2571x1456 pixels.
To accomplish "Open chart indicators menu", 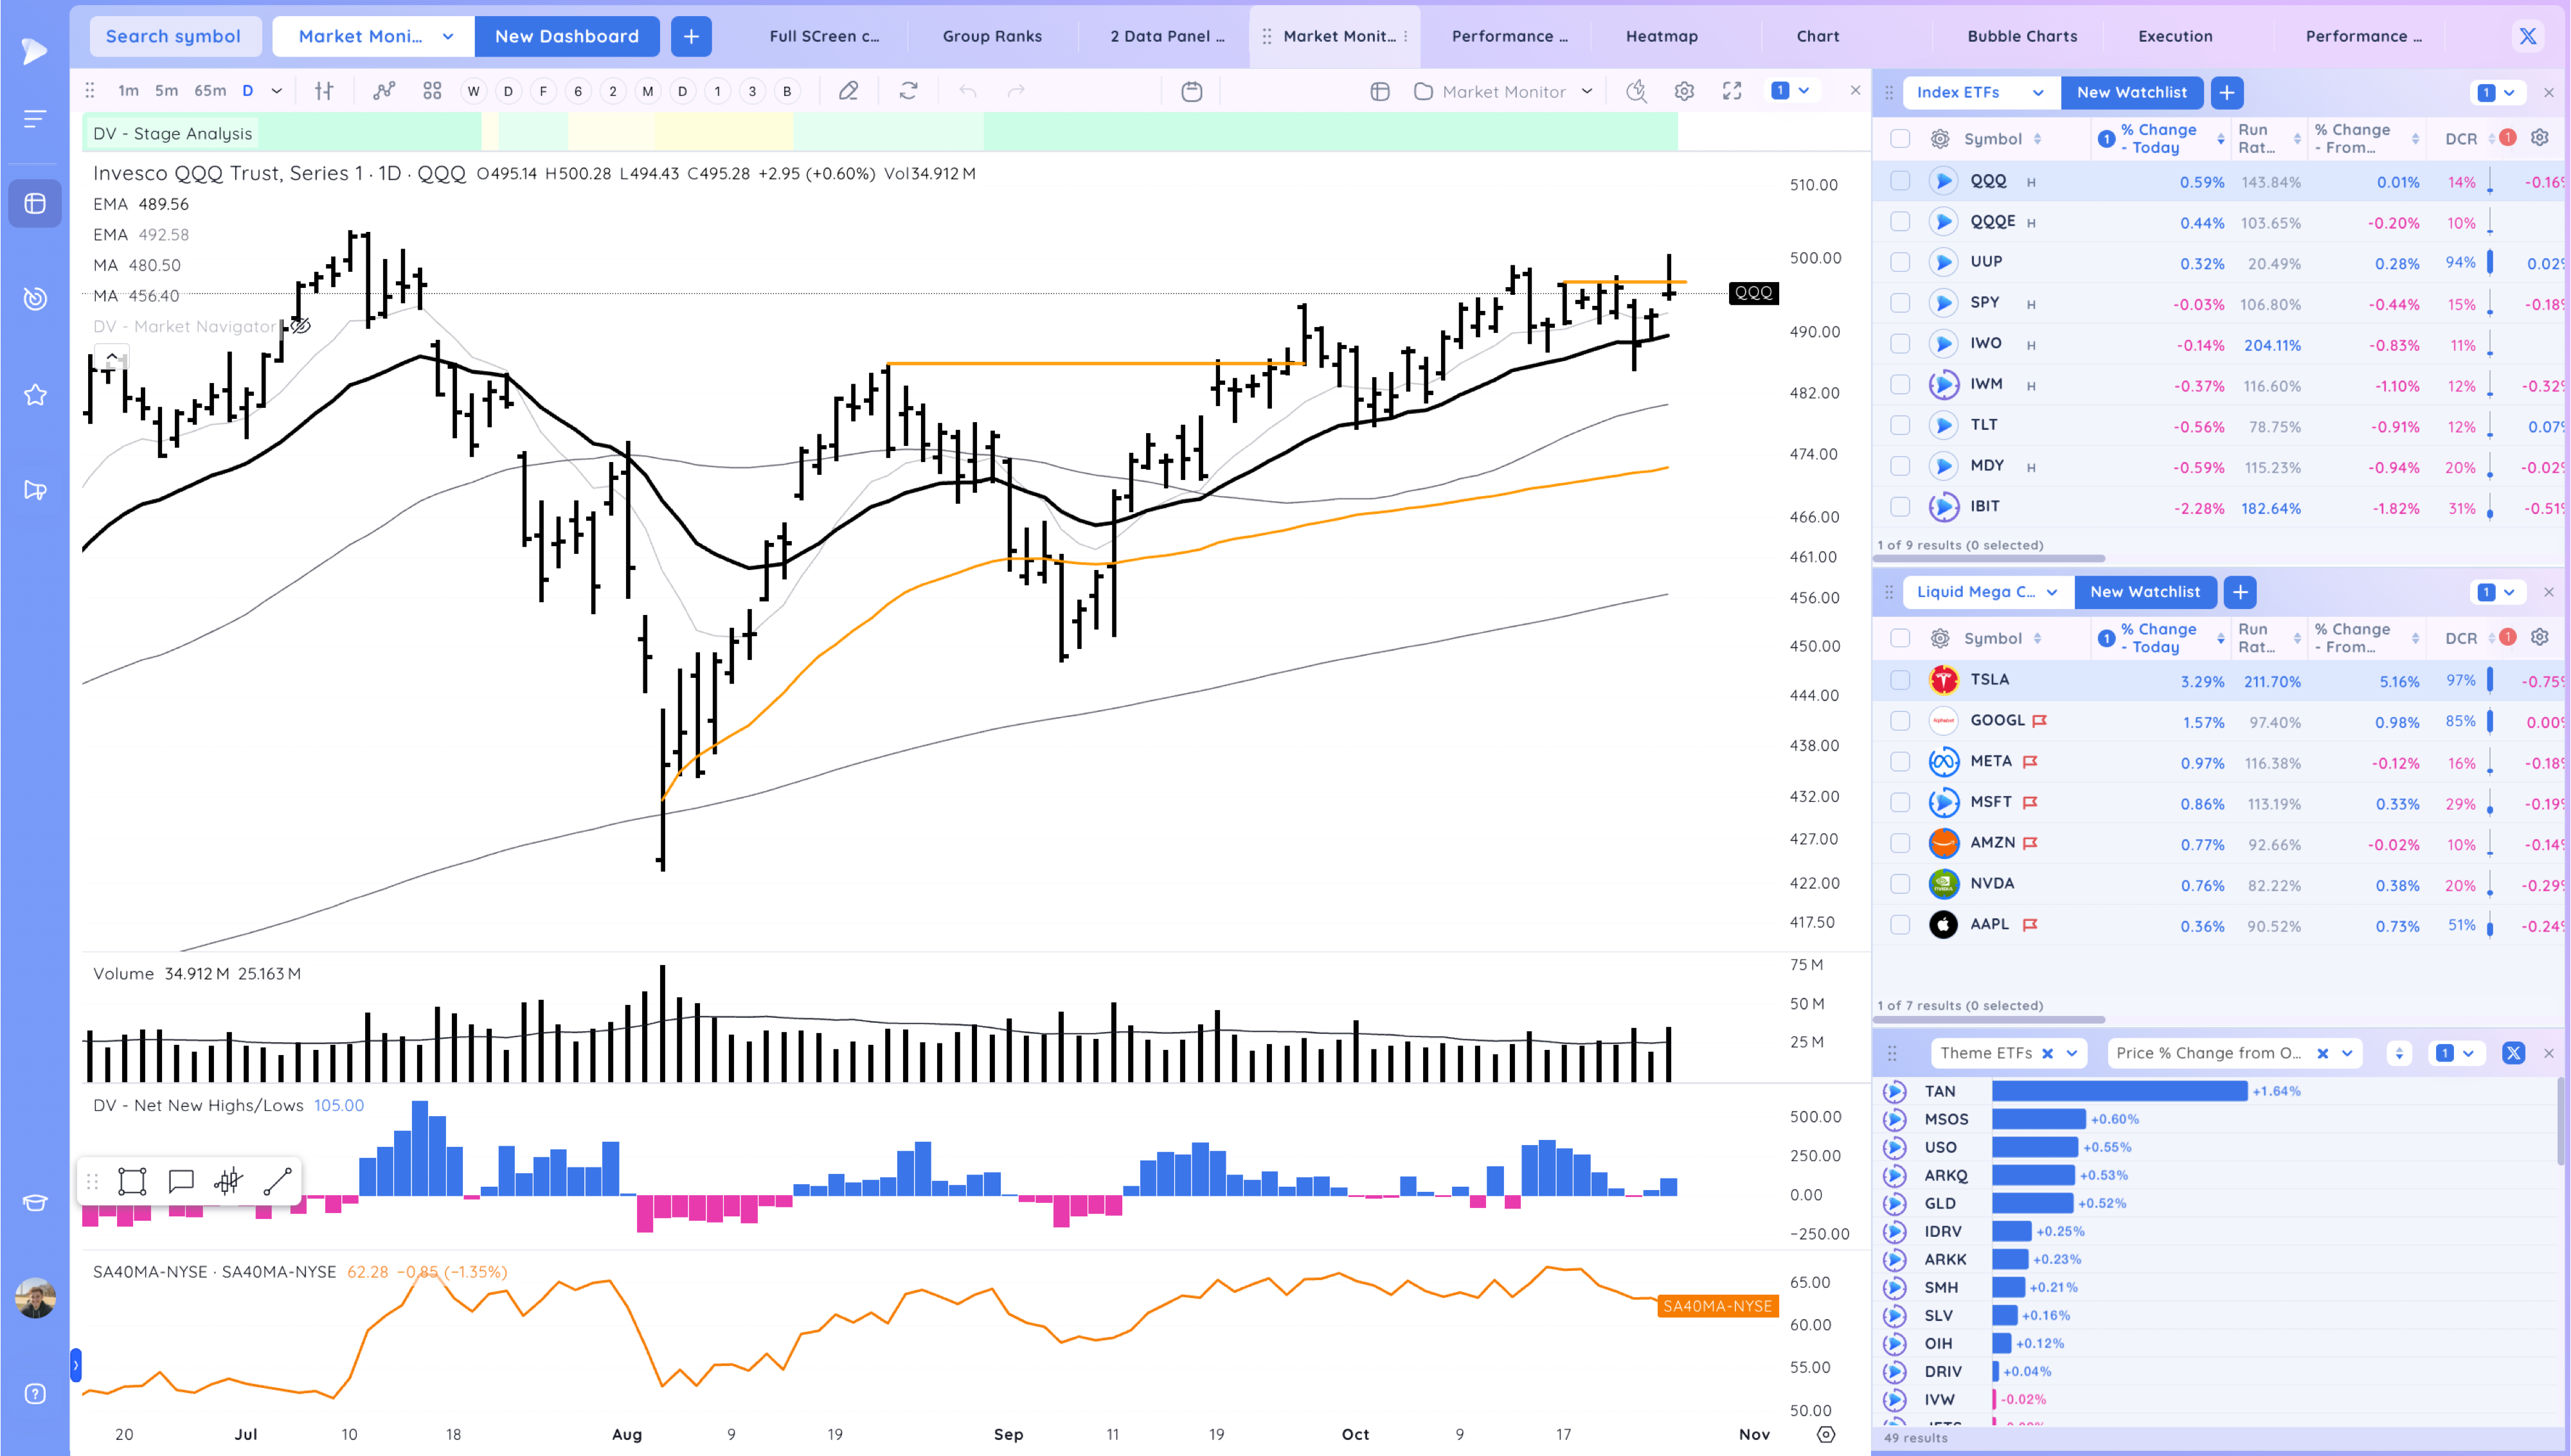I will pos(384,91).
